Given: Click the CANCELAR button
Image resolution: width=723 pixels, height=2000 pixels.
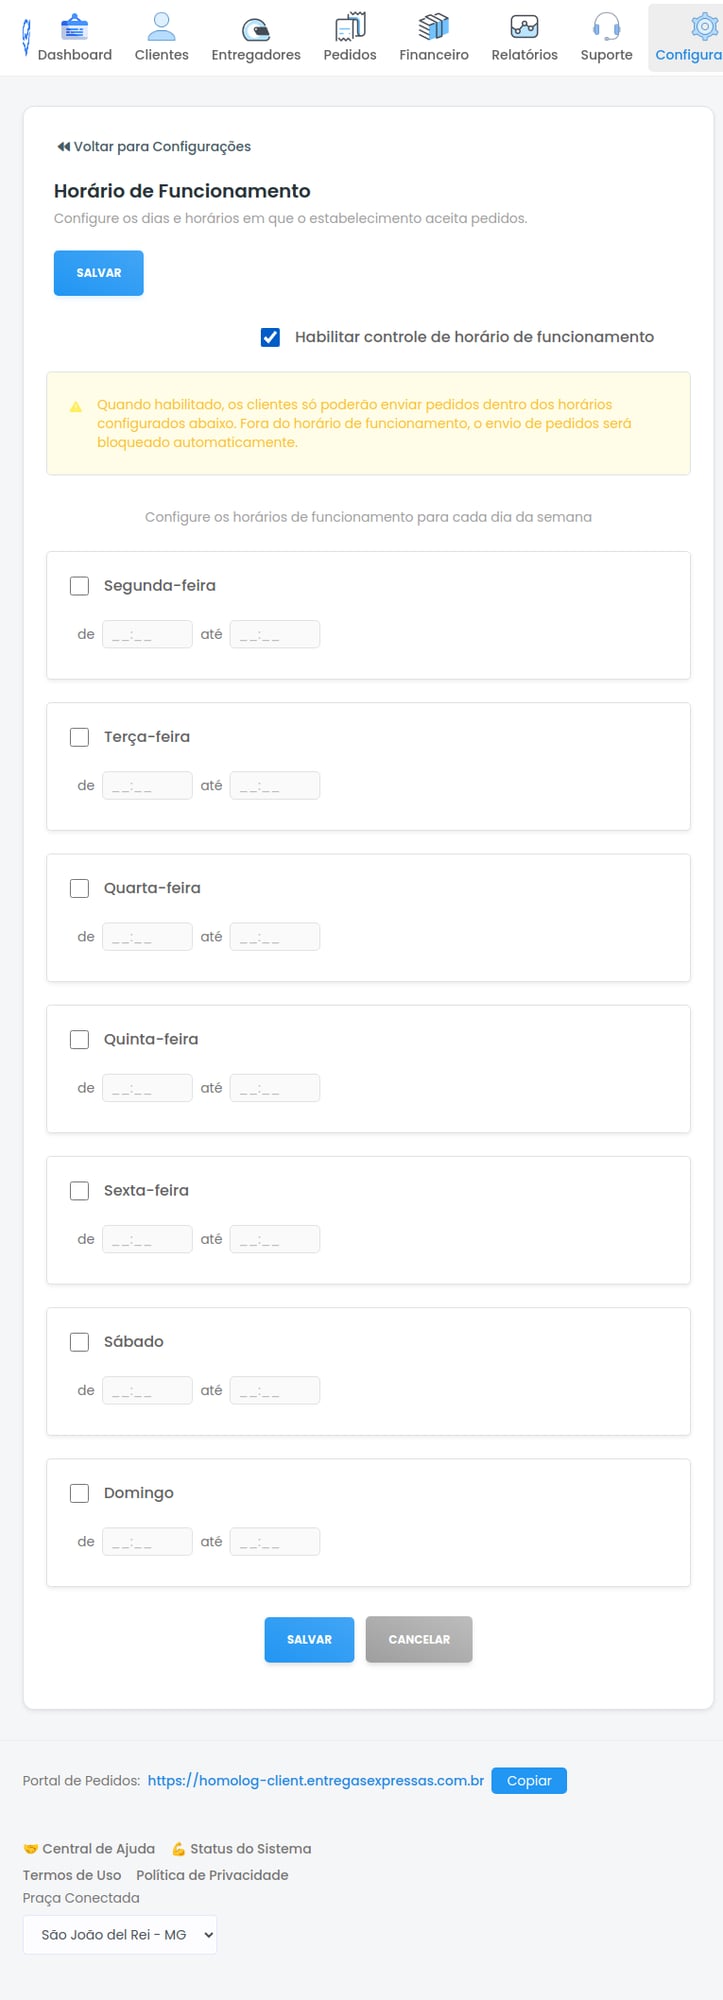Looking at the screenshot, I should pyautogui.click(x=419, y=1639).
